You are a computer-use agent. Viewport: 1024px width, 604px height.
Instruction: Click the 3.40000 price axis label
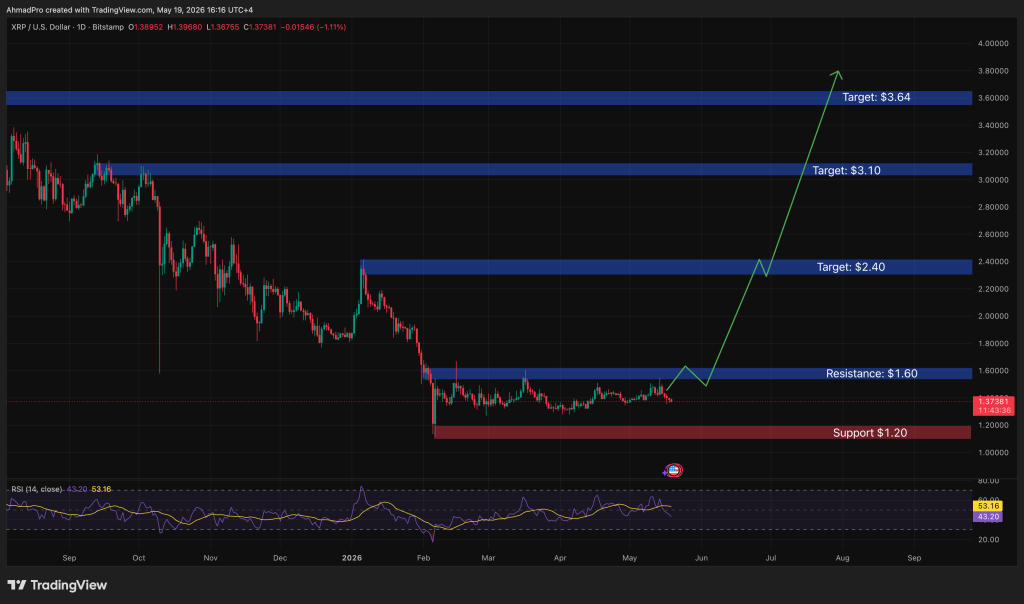coord(993,125)
